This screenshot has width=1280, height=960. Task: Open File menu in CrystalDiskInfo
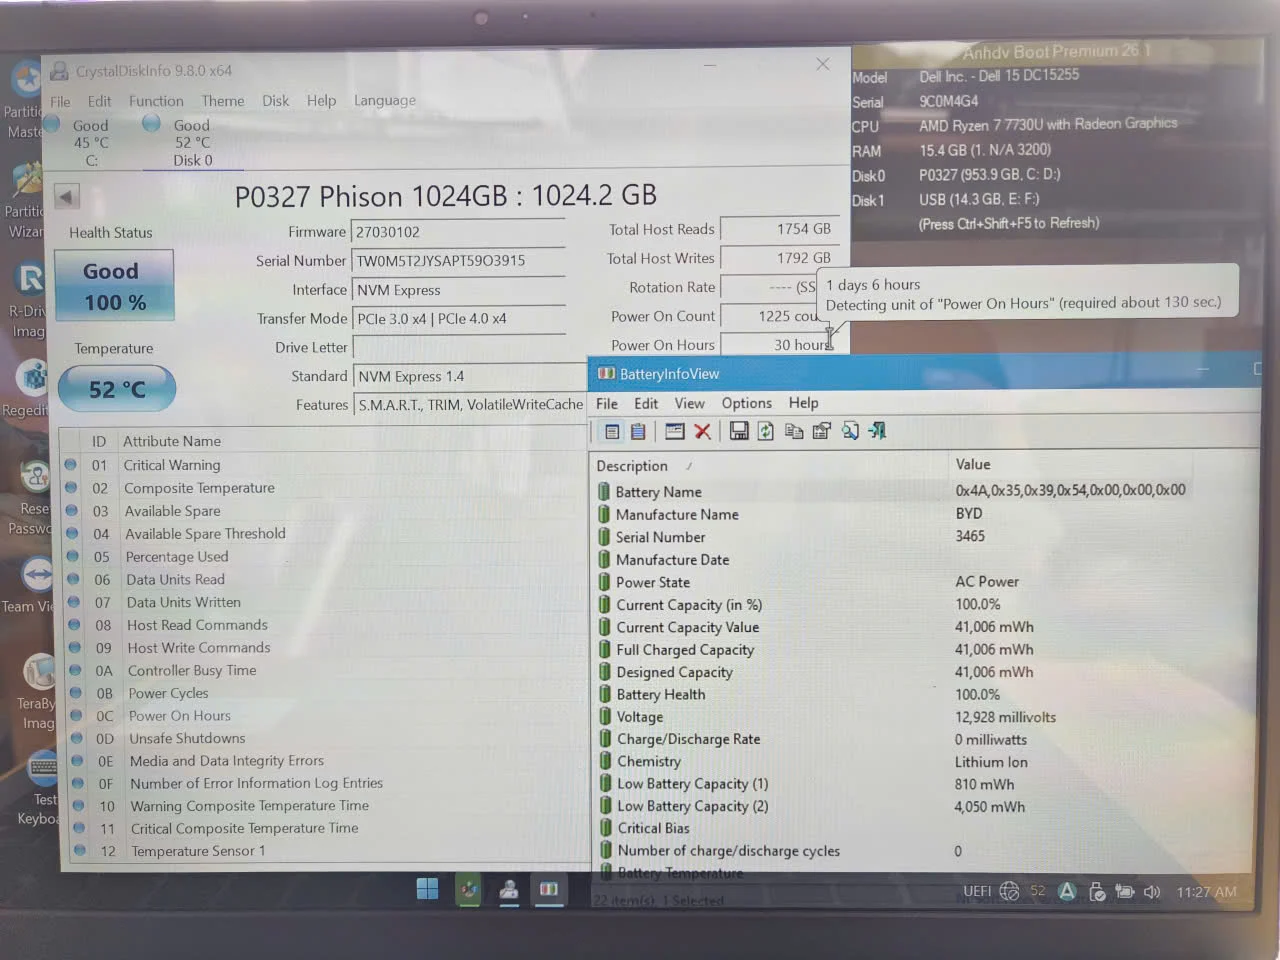coord(60,101)
